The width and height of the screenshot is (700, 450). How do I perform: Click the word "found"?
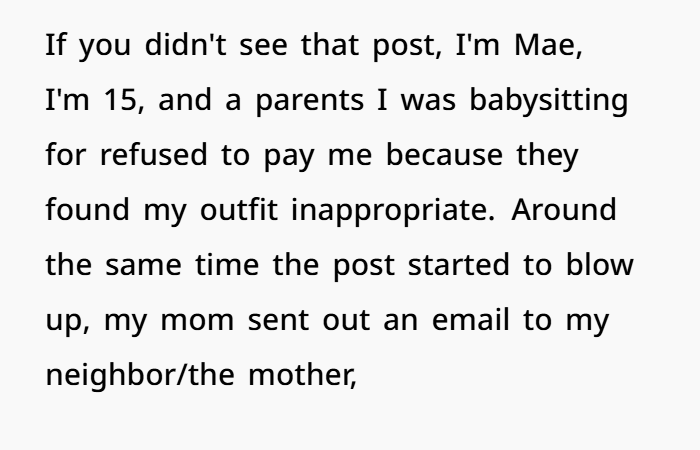(x=88, y=209)
